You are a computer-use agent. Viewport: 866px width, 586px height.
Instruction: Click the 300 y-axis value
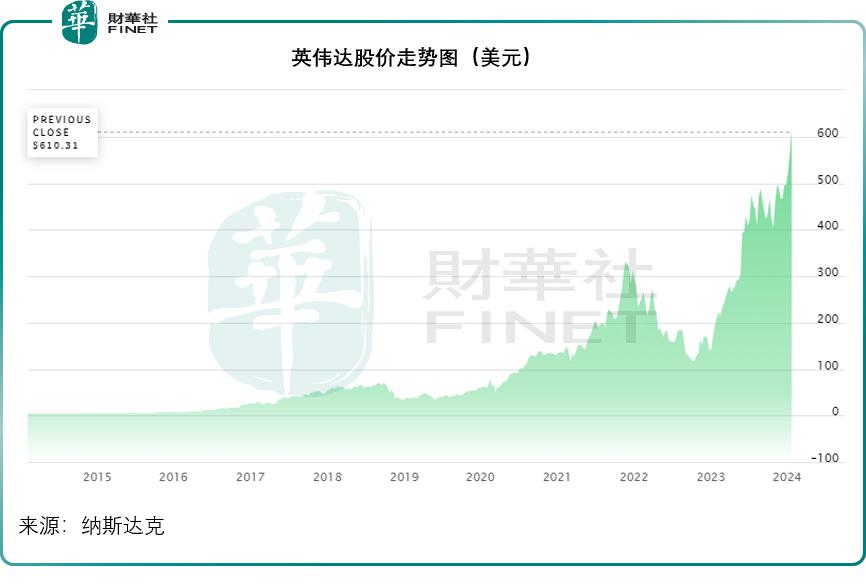pyautogui.click(x=828, y=272)
